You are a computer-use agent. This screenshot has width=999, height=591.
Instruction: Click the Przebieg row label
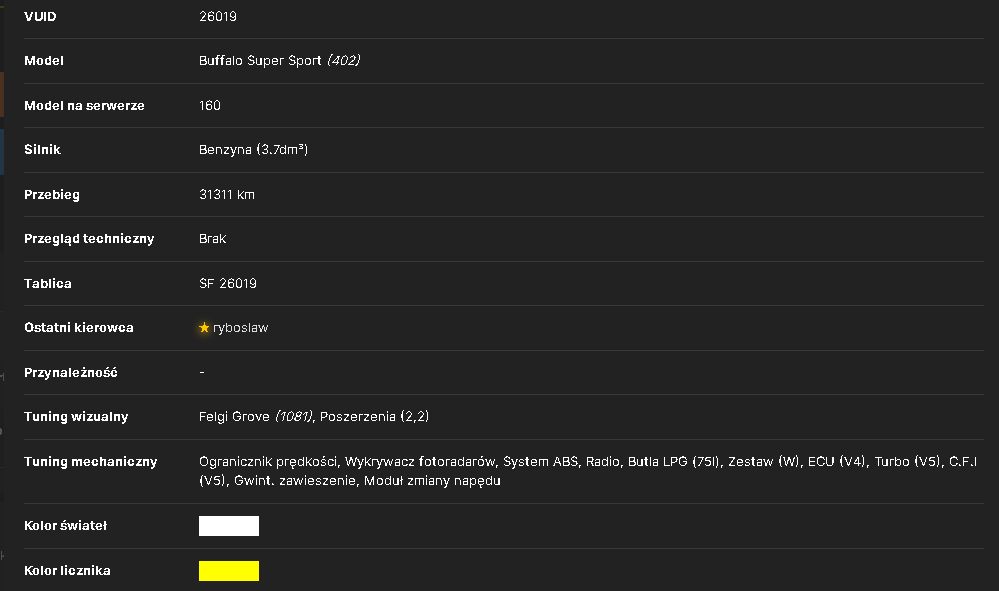52,195
